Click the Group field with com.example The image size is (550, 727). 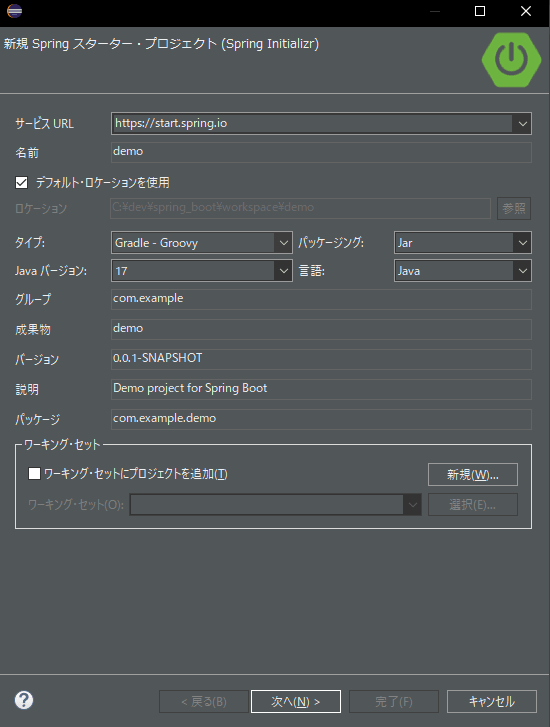[321, 299]
